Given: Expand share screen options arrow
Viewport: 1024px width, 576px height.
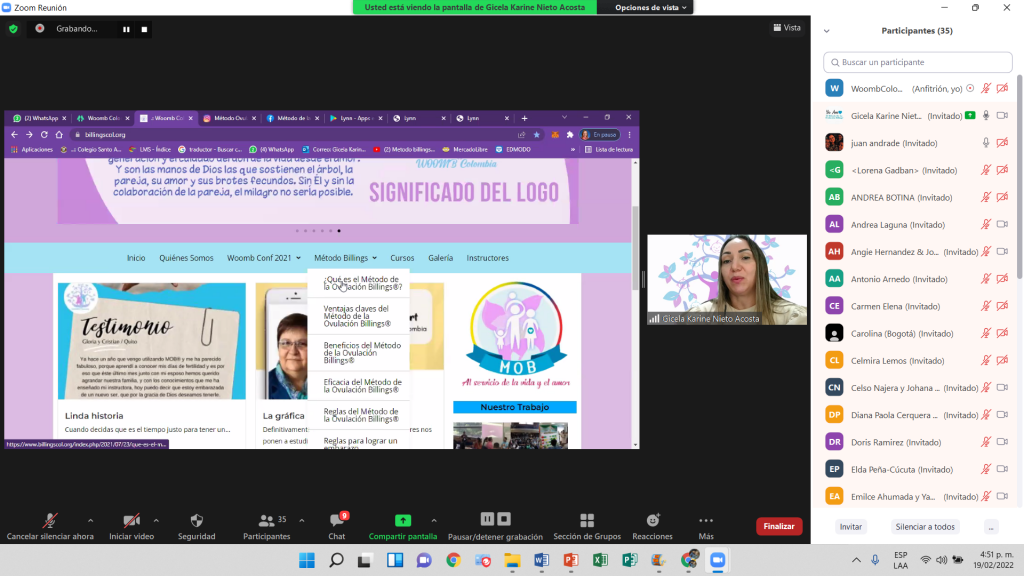Looking at the screenshot, I should [434, 520].
